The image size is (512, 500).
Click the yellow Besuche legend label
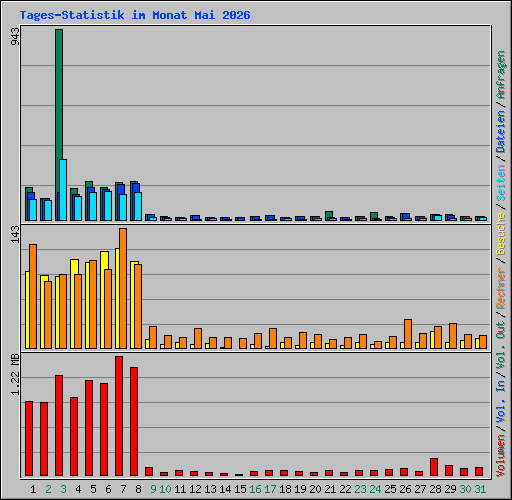pyautogui.click(x=501, y=234)
